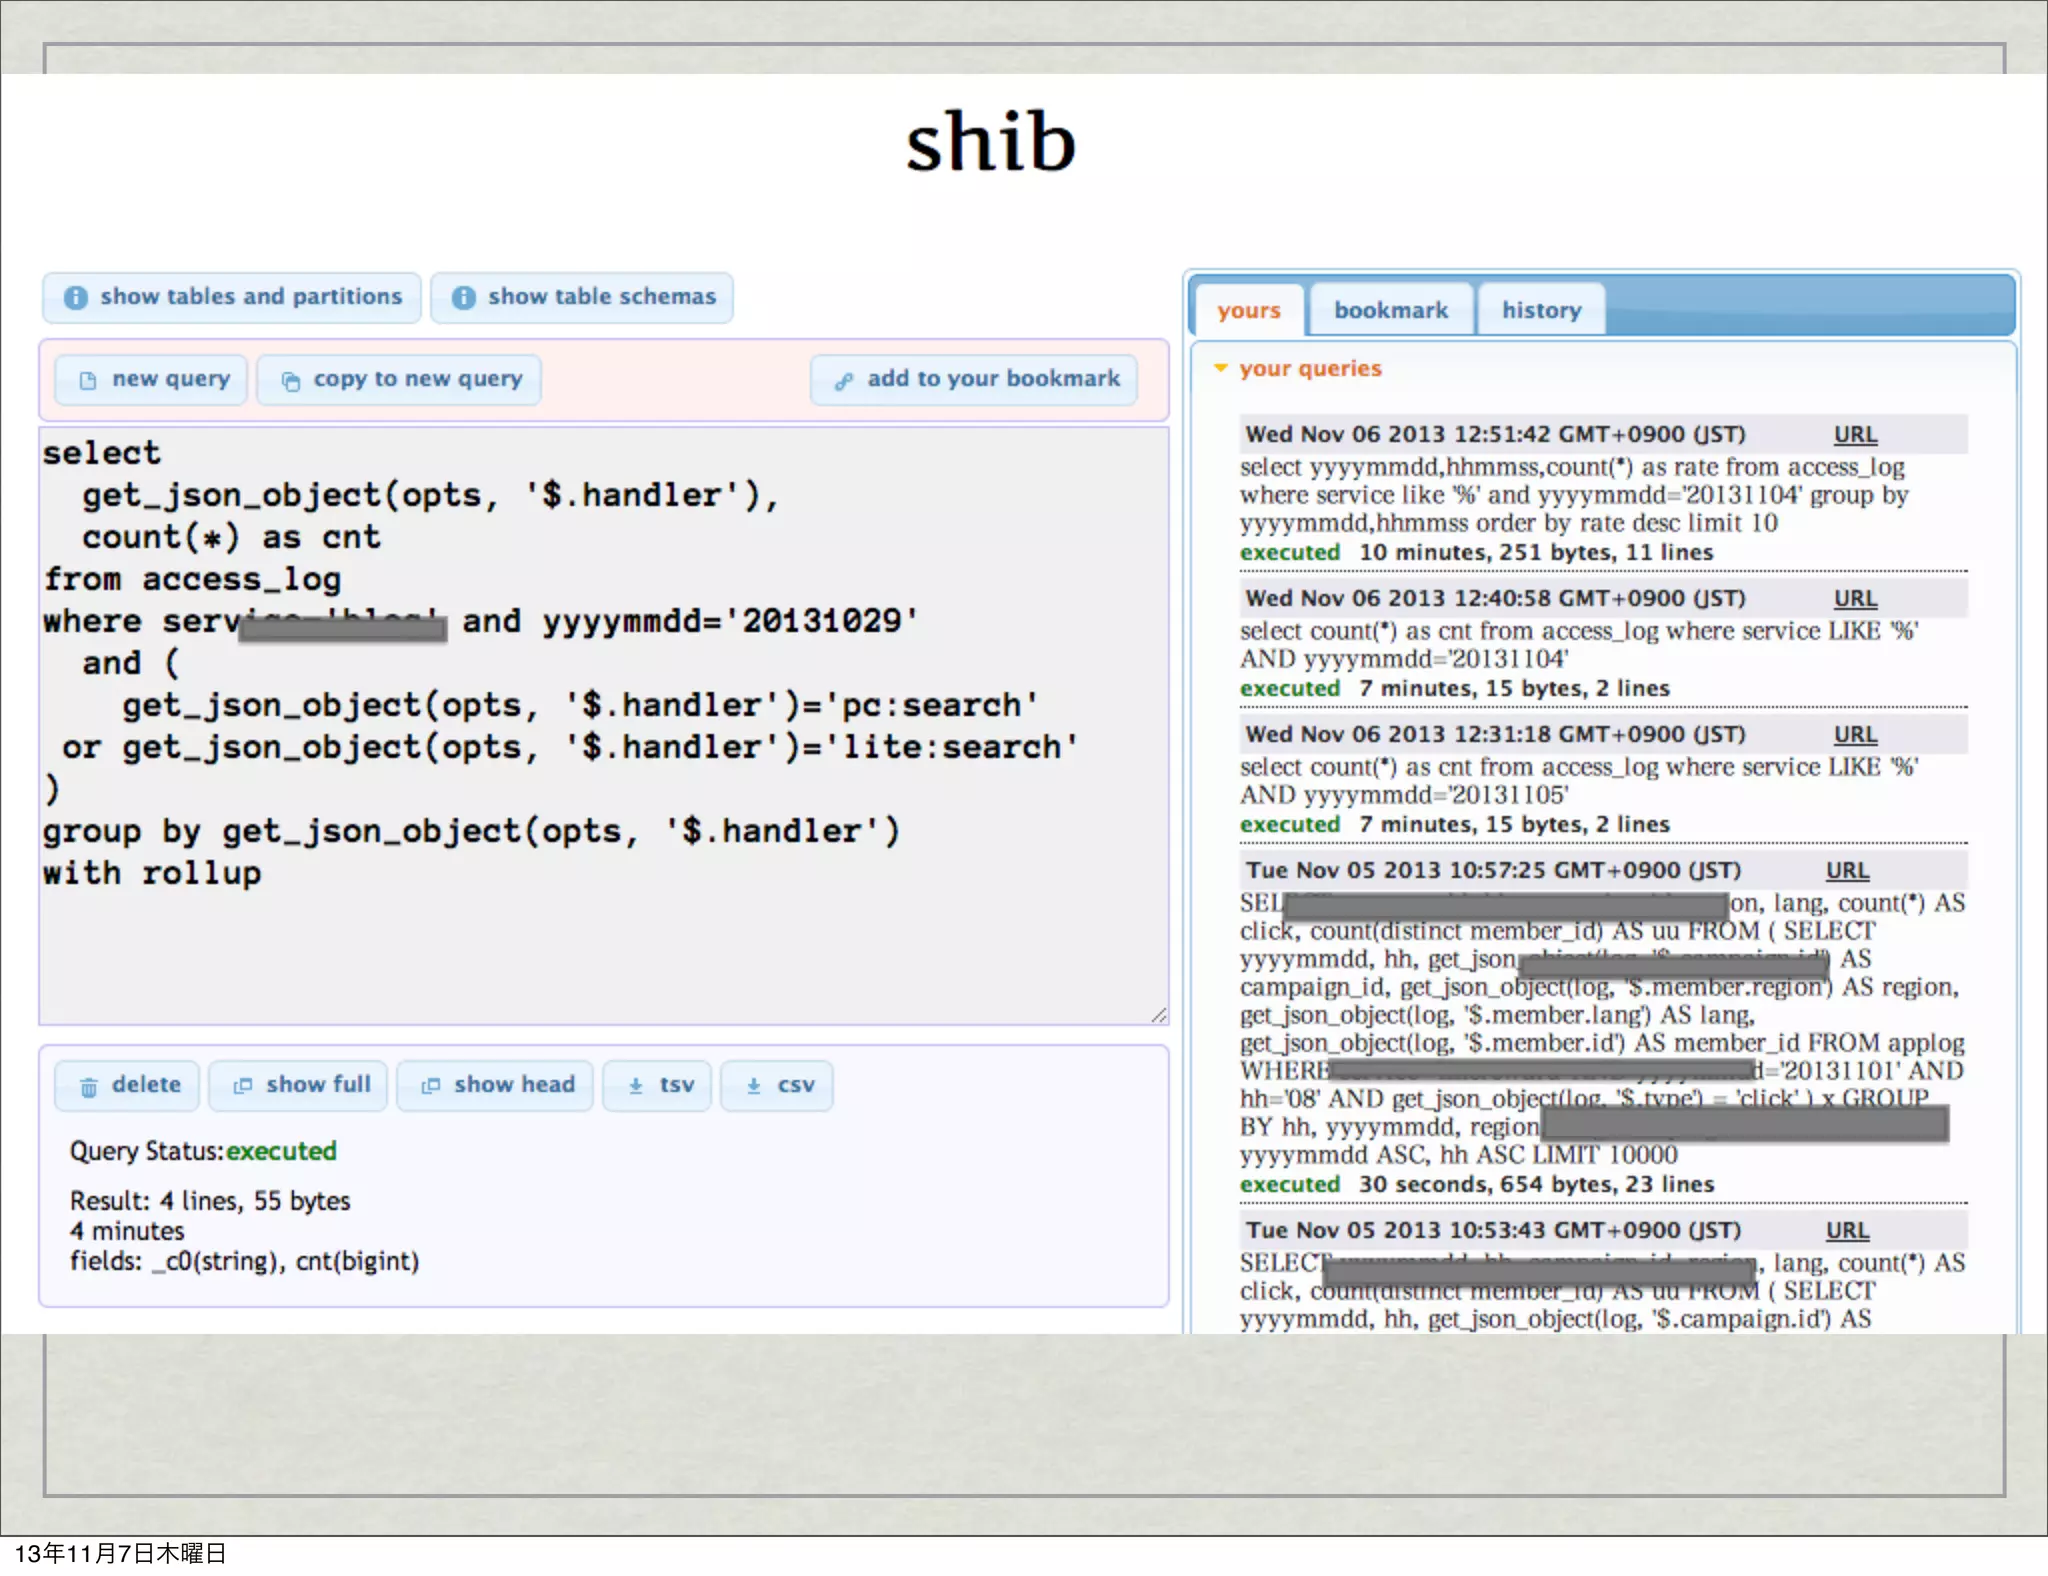Collapse the your queries section triangle
Image resolution: width=2048 pixels, height=1576 pixels.
[x=1220, y=369]
